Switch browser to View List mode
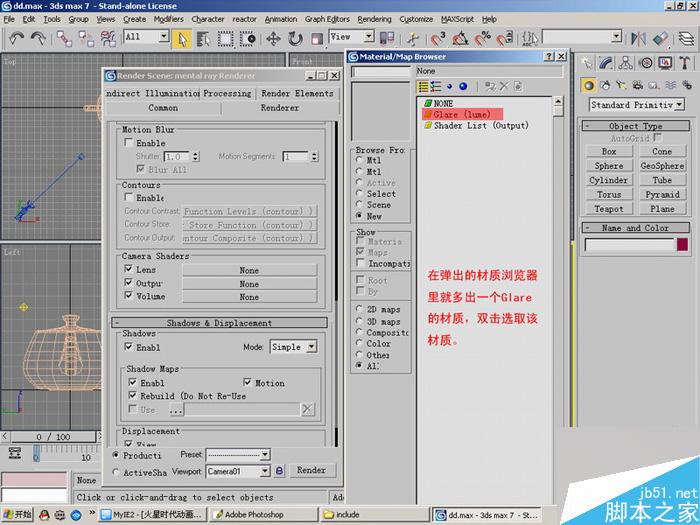The width and height of the screenshot is (700, 525). pos(423,86)
